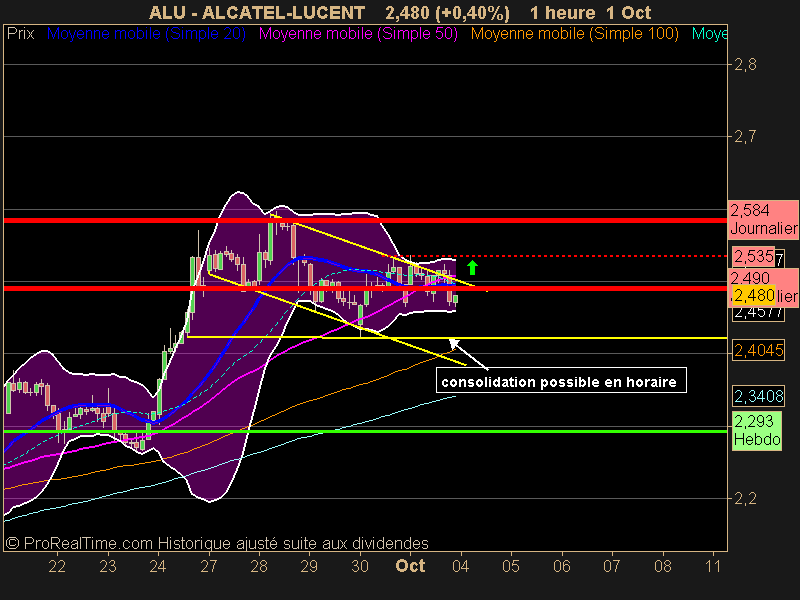Click the green up arrow marker

[472, 267]
